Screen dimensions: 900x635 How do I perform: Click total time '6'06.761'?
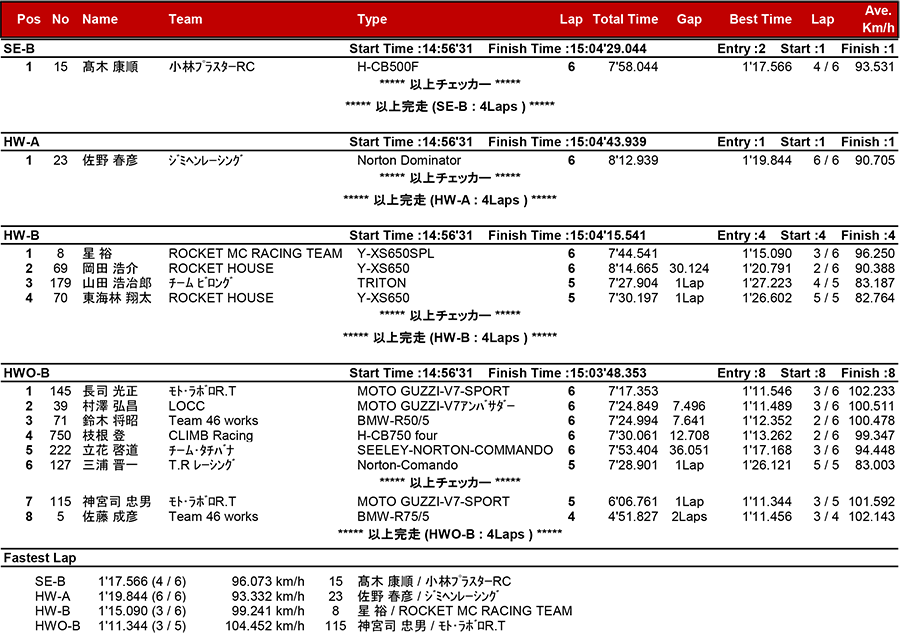click(x=633, y=502)
